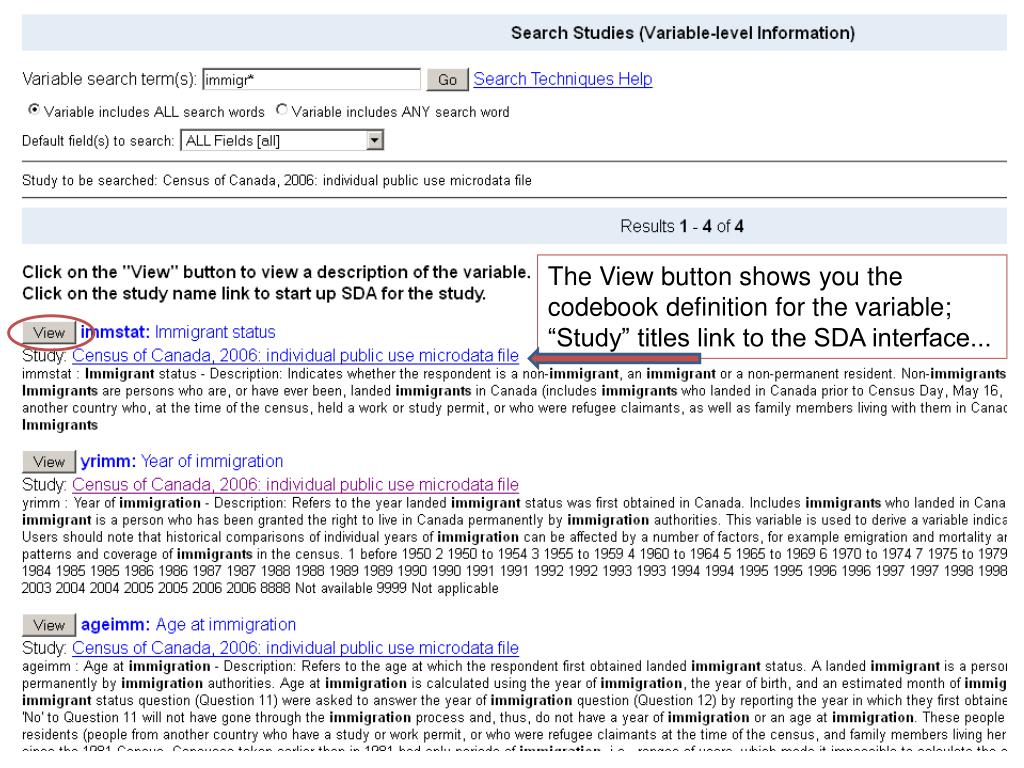
Task: Click the '8888 Not available 9999 Not applicable' text
Action: pyautogui.click(x=379, y=588)
